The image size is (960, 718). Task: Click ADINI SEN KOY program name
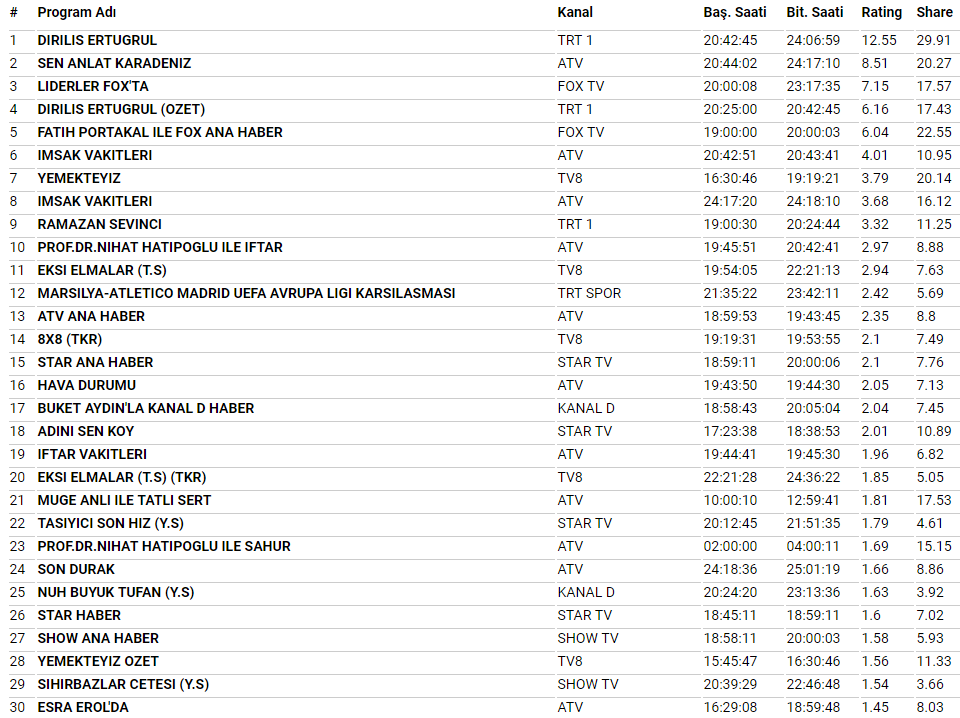click(x=86, y=431)
